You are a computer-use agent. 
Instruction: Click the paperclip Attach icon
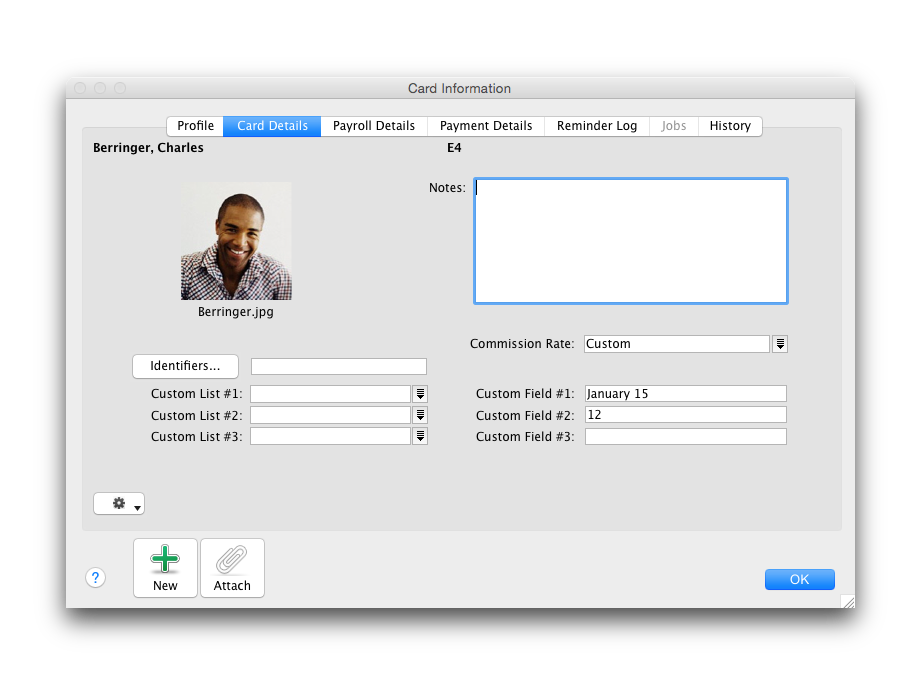click(232, 561)
